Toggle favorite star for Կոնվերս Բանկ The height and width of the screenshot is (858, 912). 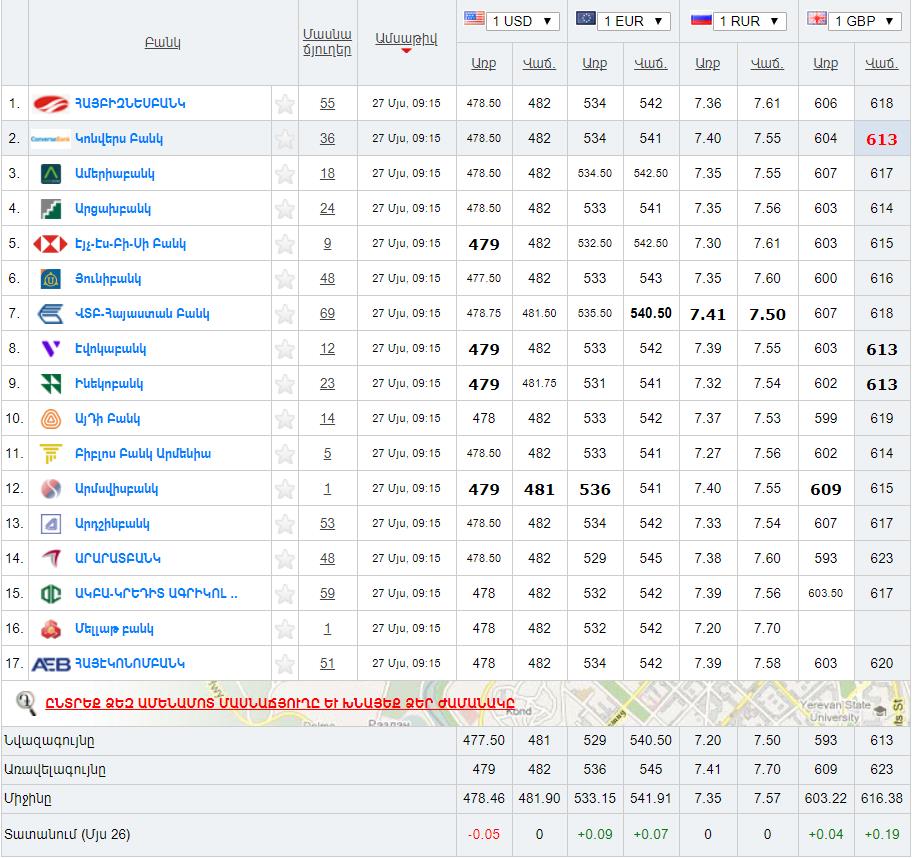click(x=285, y=139)
